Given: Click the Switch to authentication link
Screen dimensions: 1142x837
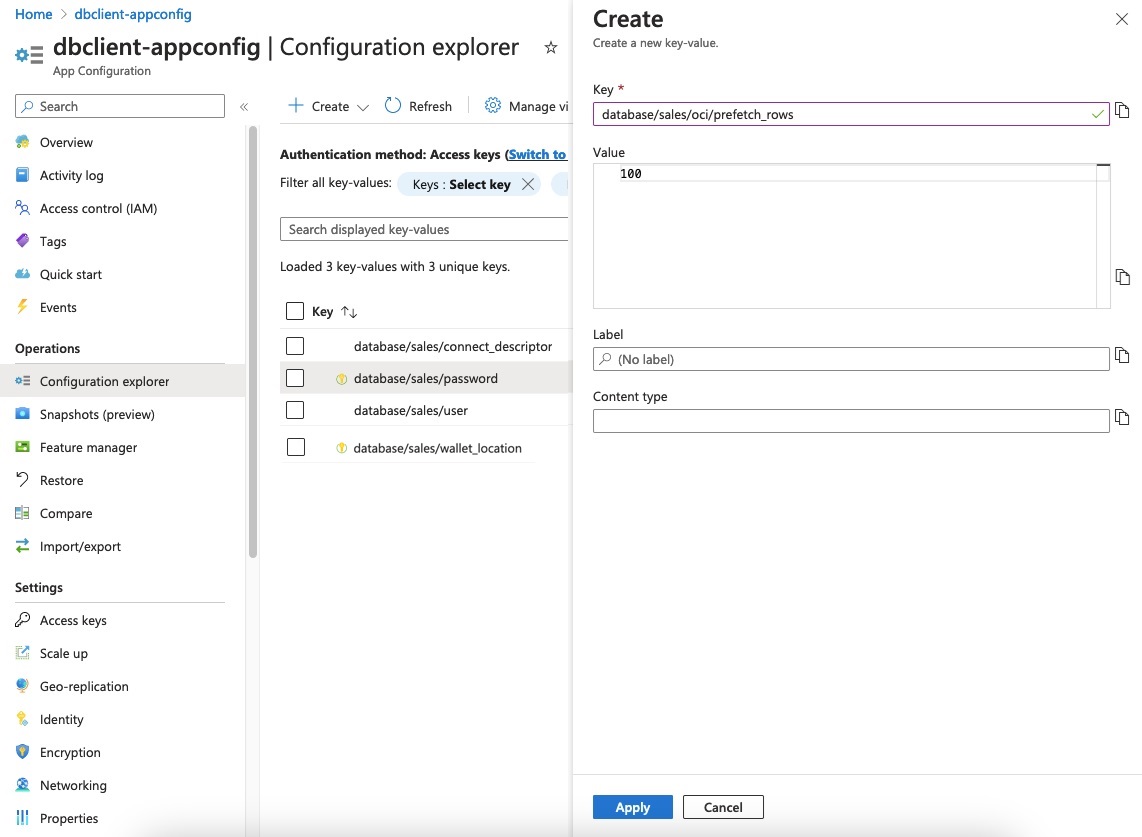Looking at the screenshot, I should 537,154.
